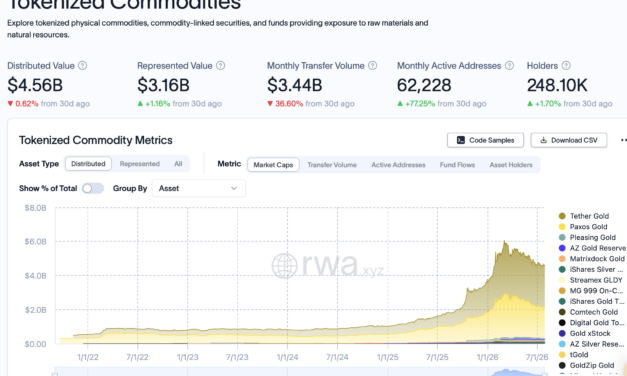
Task: Select the Represented asset type option
Action: coord(140,164)
